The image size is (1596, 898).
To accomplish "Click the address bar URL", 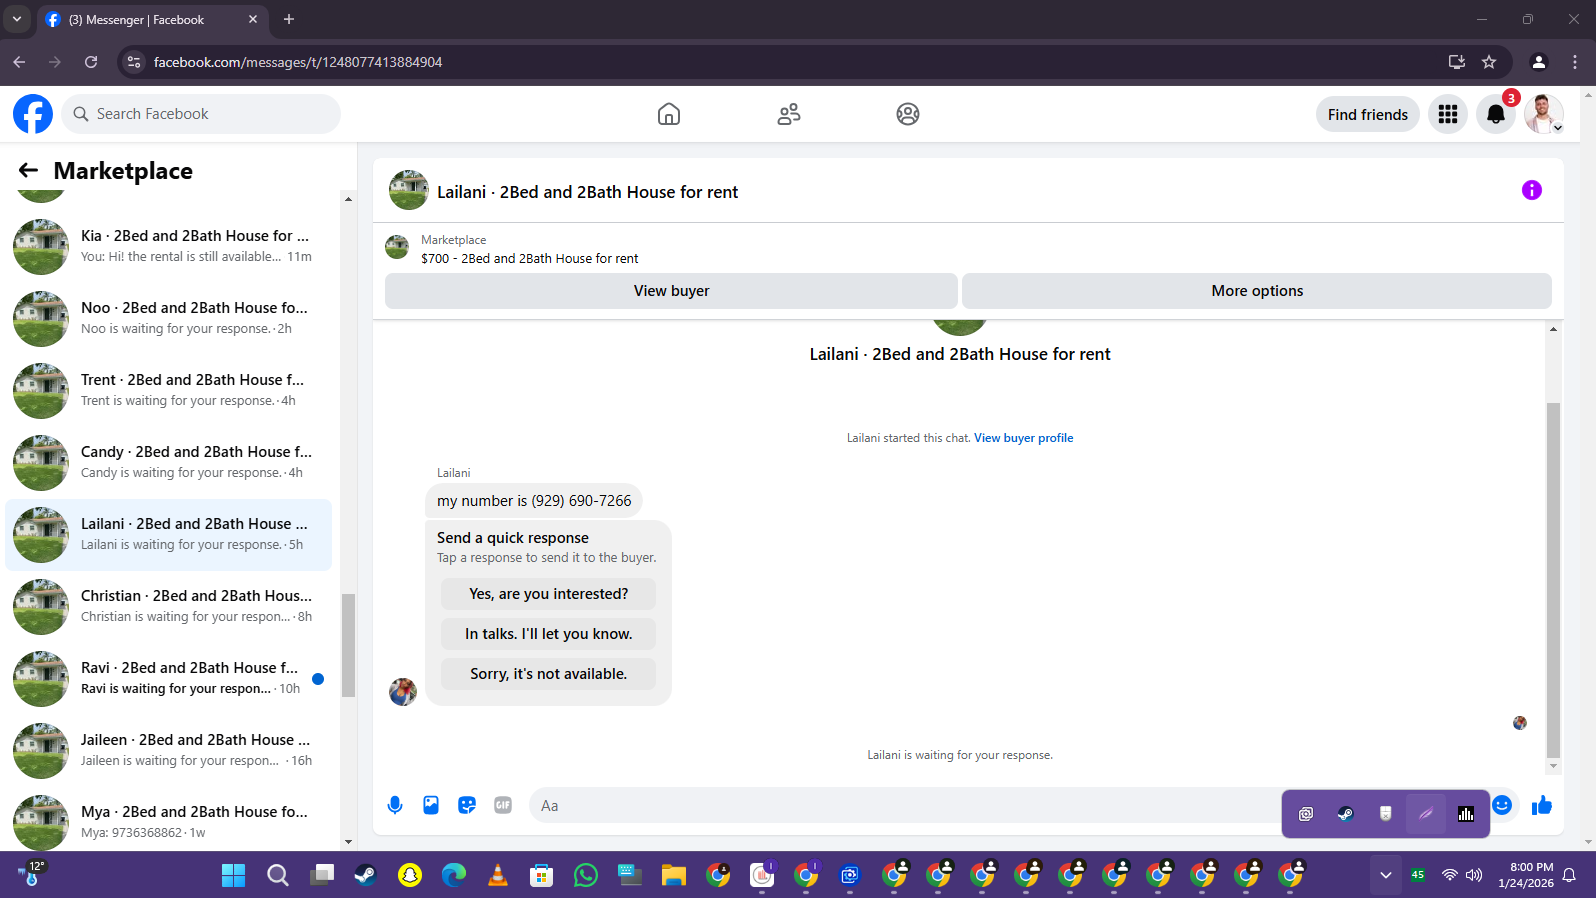I will click(x=298, y=62).
